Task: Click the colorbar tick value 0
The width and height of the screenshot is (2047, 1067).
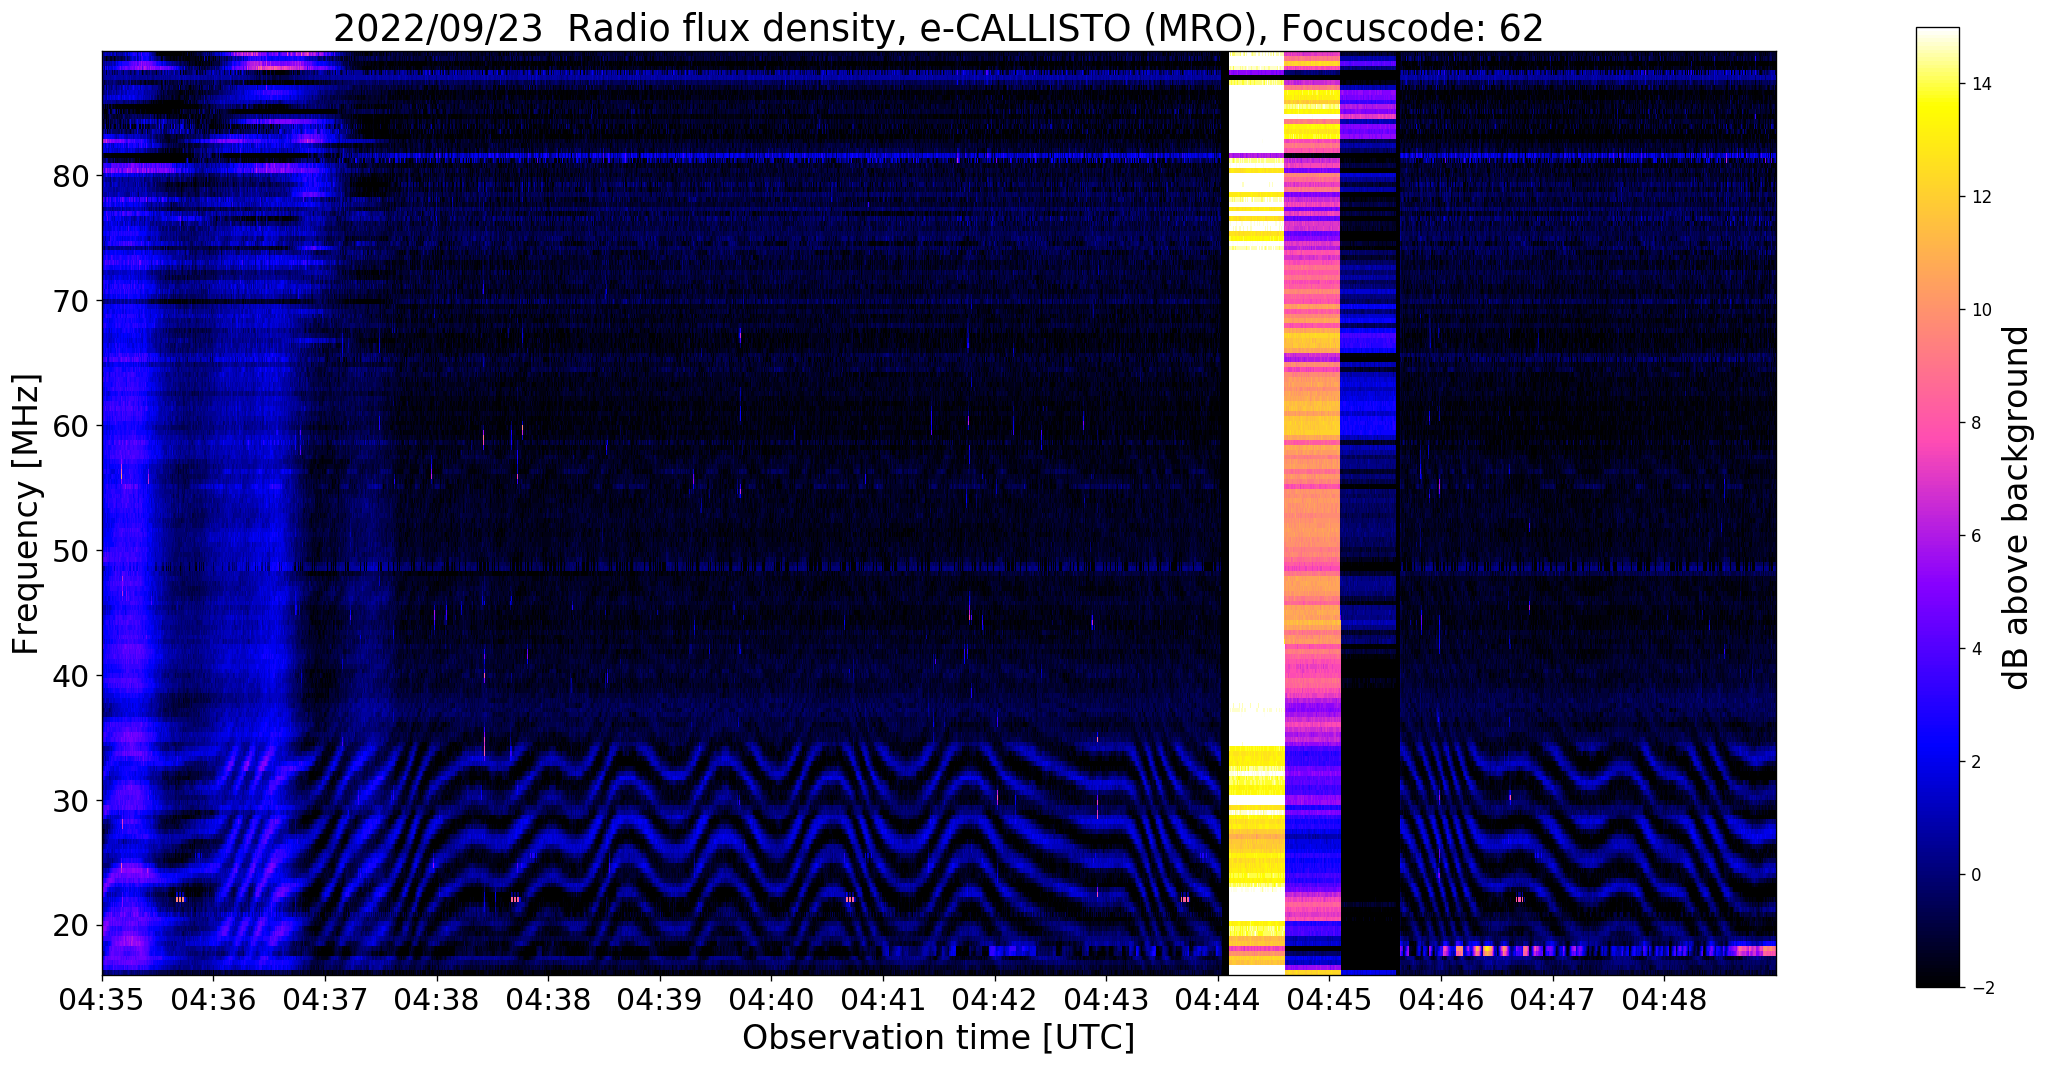Action: (x=1975, y=875)
